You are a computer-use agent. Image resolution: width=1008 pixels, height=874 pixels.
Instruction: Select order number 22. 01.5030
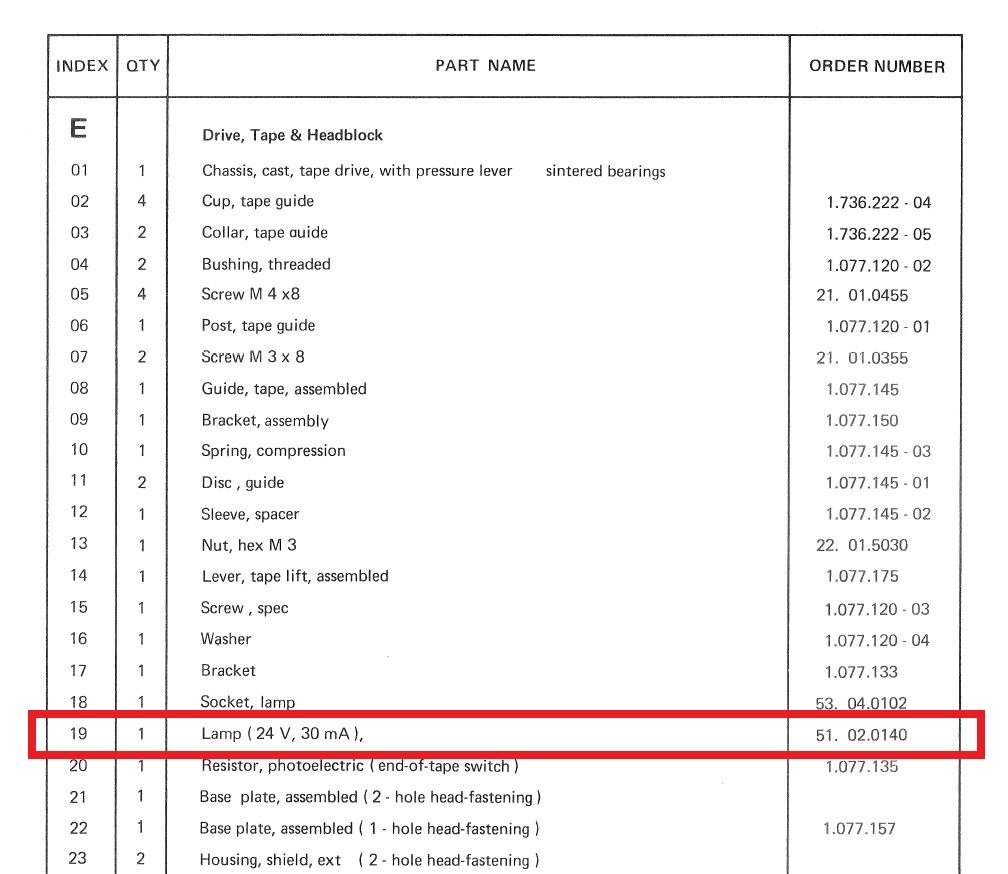[x=862, y=546]
